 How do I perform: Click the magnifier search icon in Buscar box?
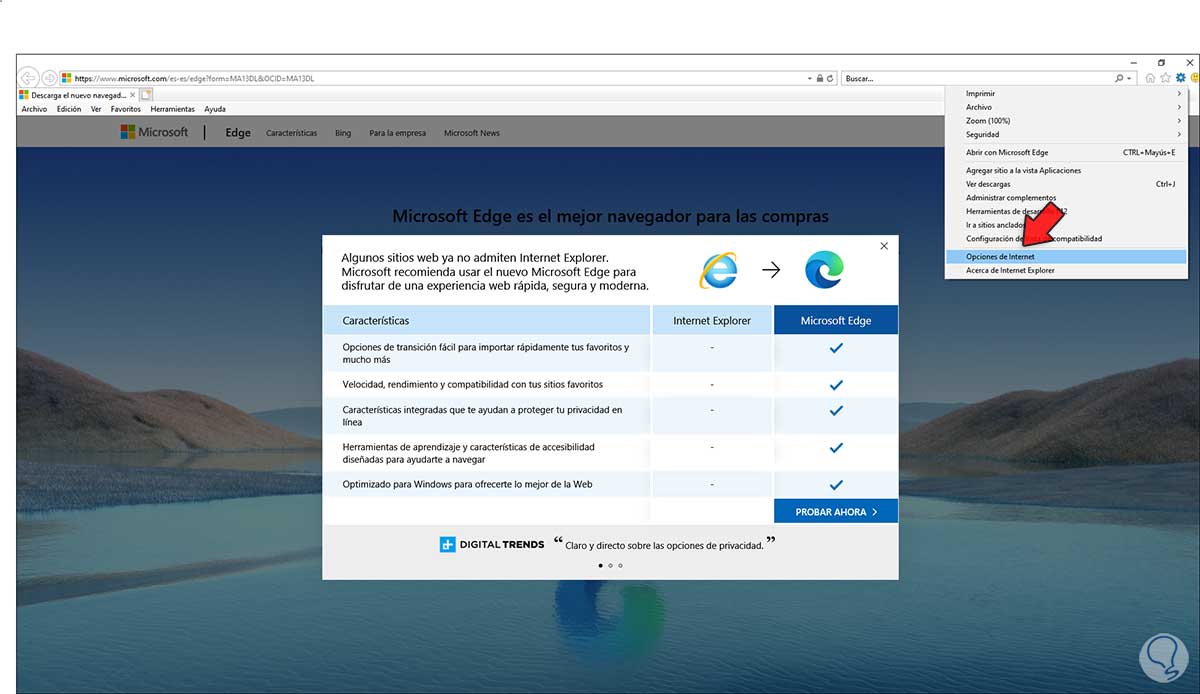(x=1119, y=78)
